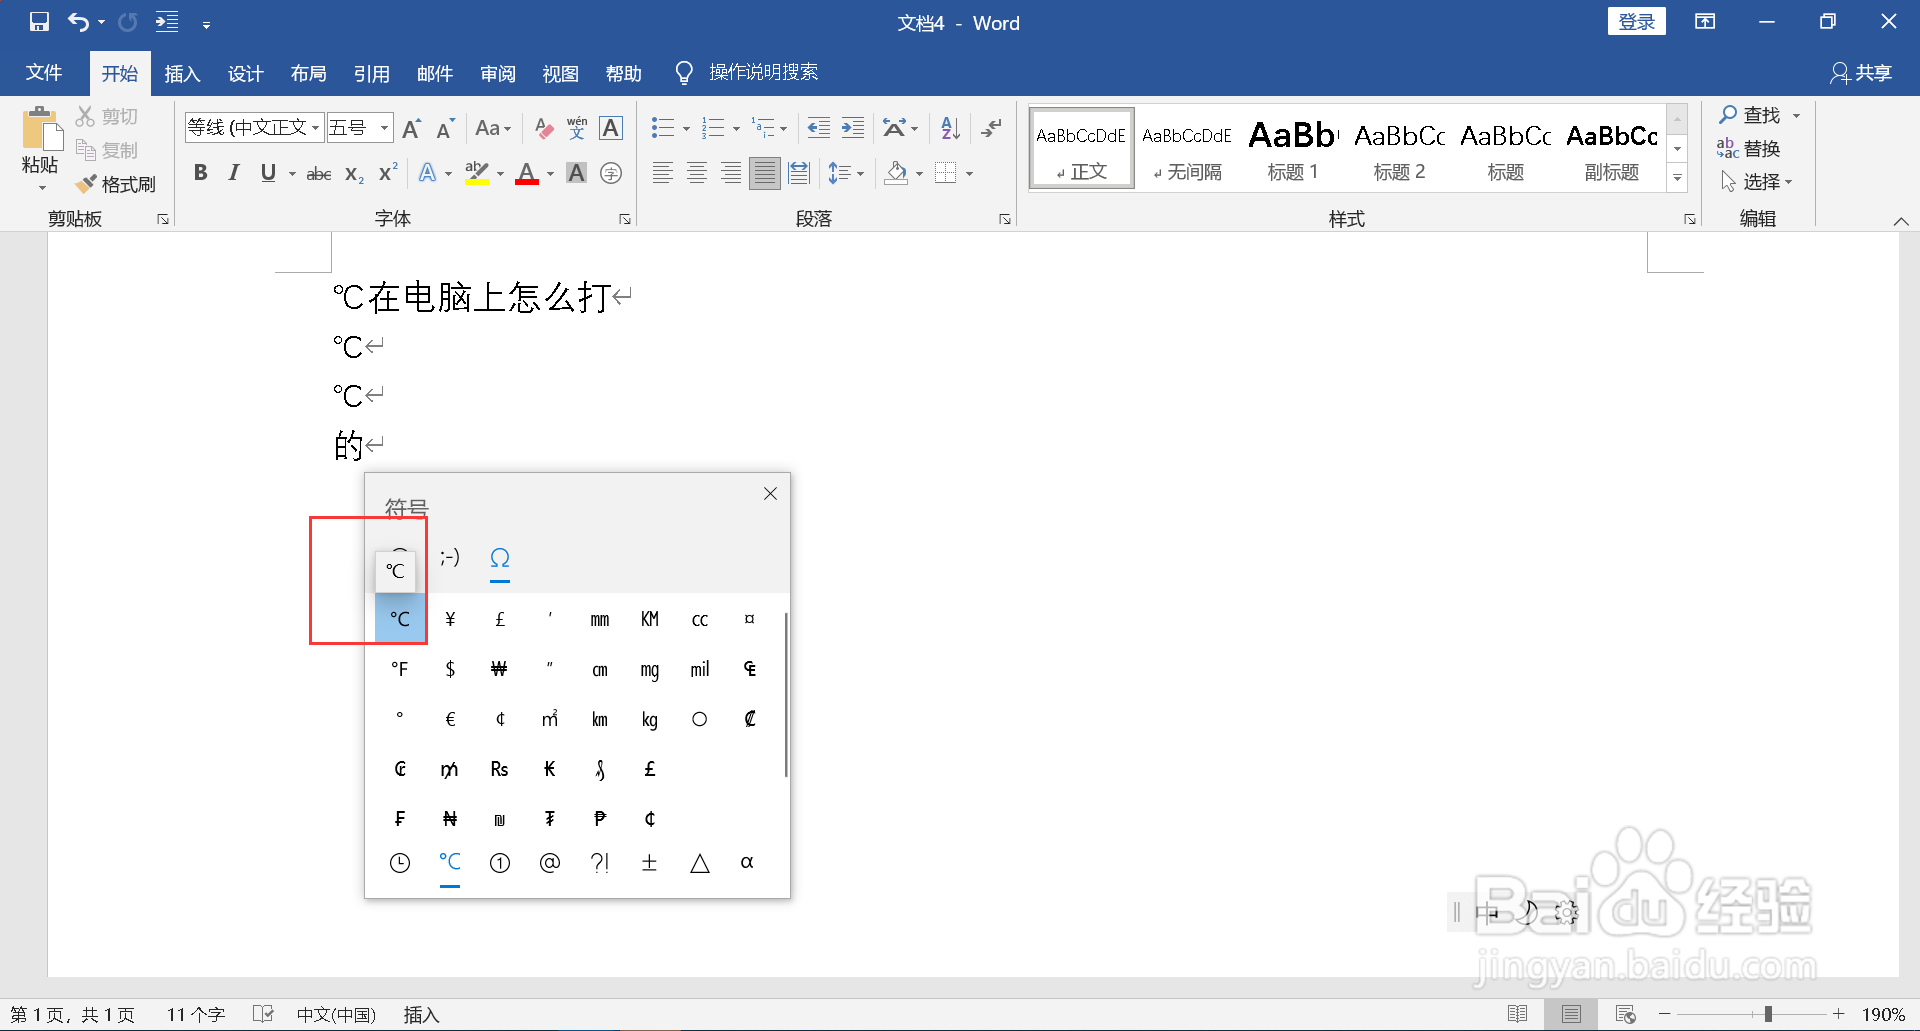
Task: Save the document with the floppy disk icon
Action: 39,22
